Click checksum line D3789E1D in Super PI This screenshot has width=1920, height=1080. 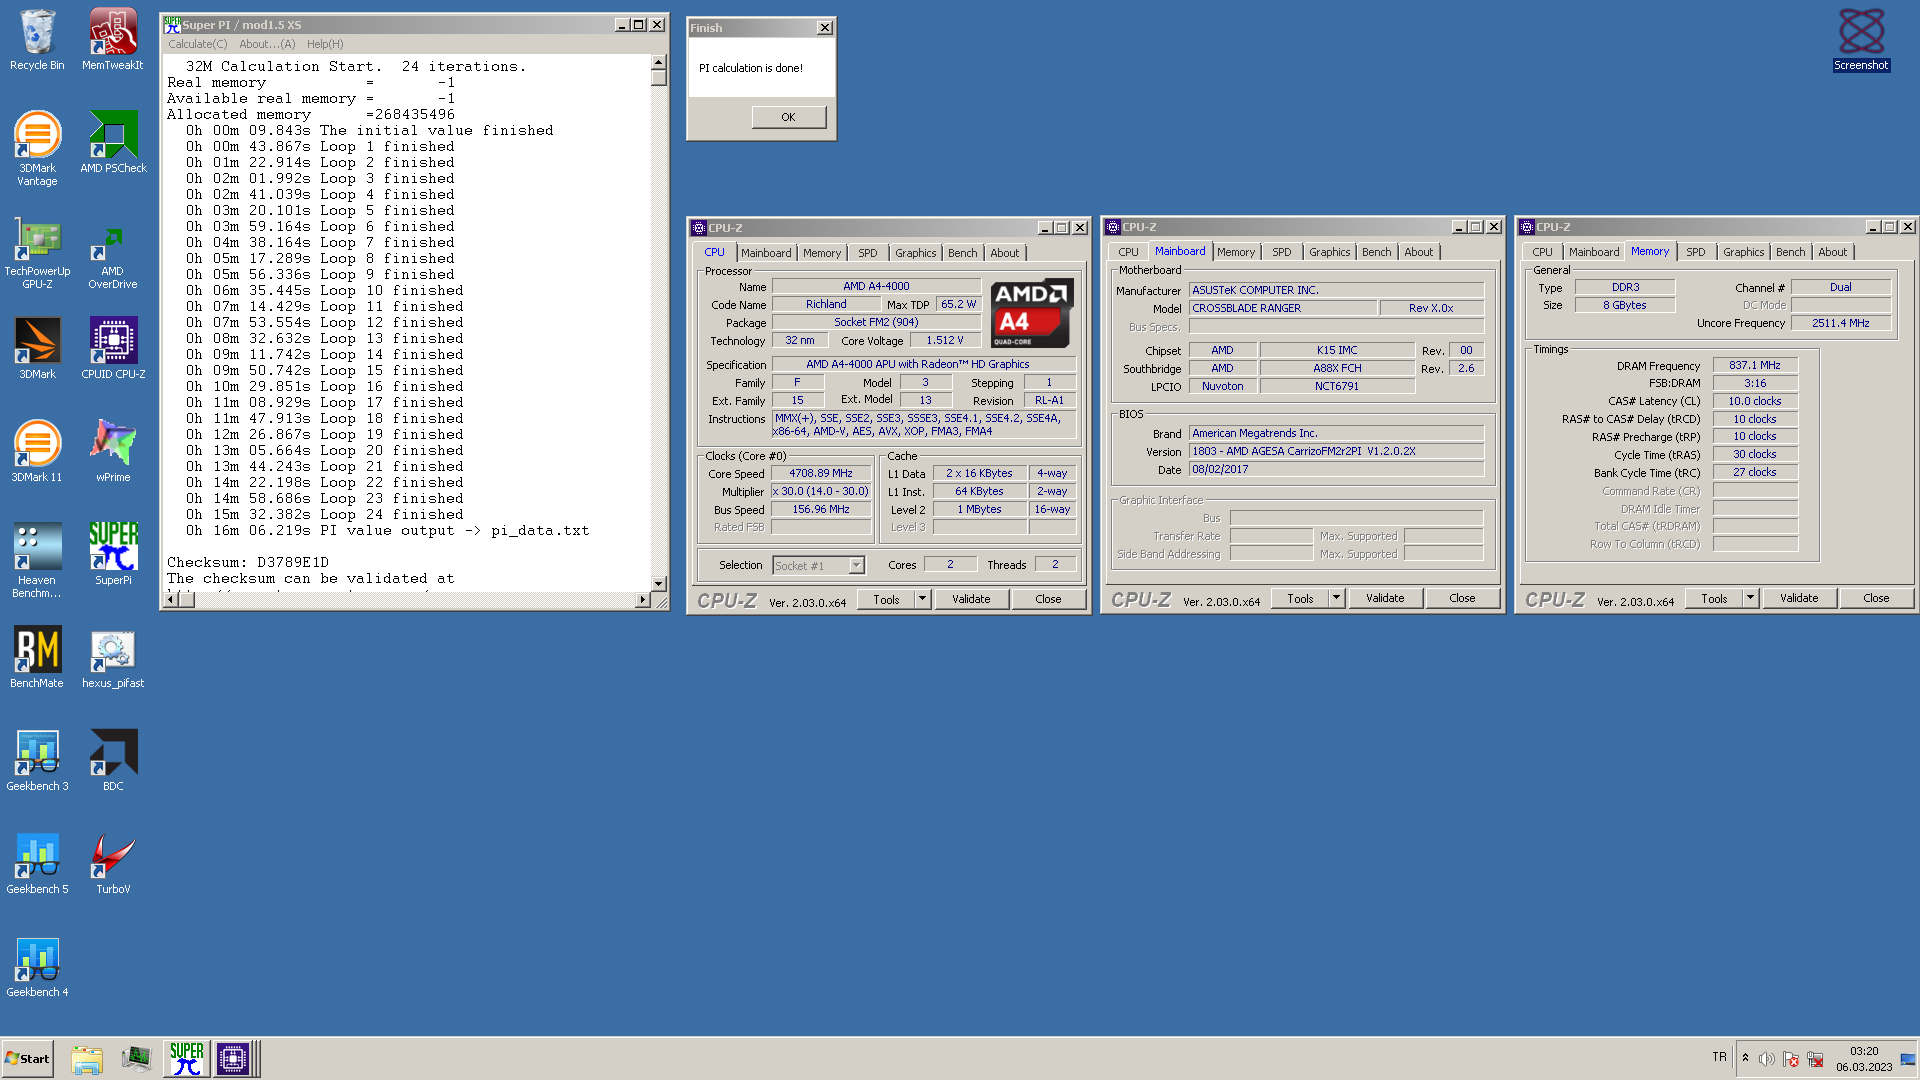(248, 562)
